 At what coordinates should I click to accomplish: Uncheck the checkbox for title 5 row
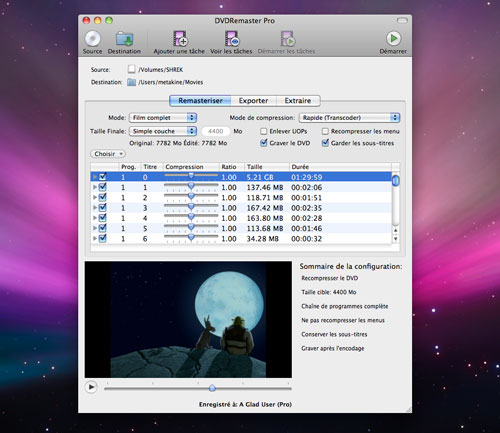tap(103, 228)
